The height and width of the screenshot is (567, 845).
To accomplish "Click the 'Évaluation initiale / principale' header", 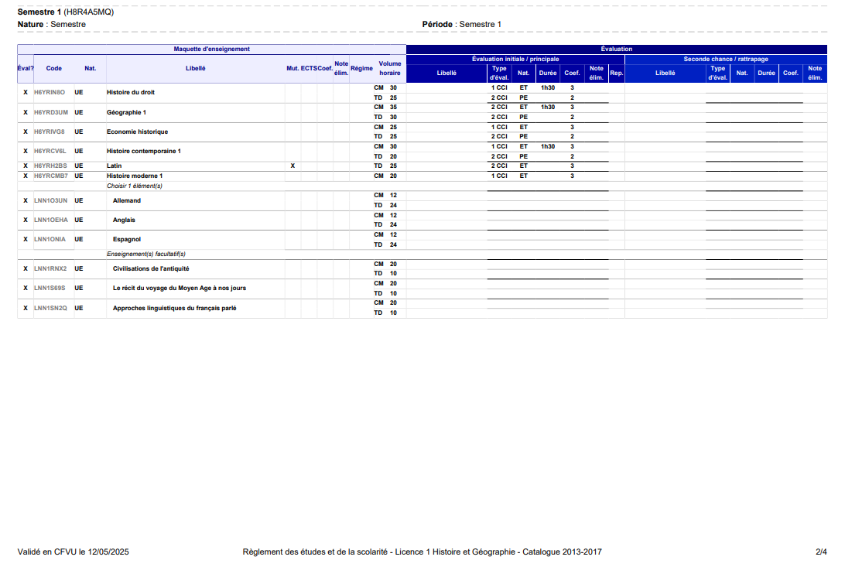I will coord(515,59).
